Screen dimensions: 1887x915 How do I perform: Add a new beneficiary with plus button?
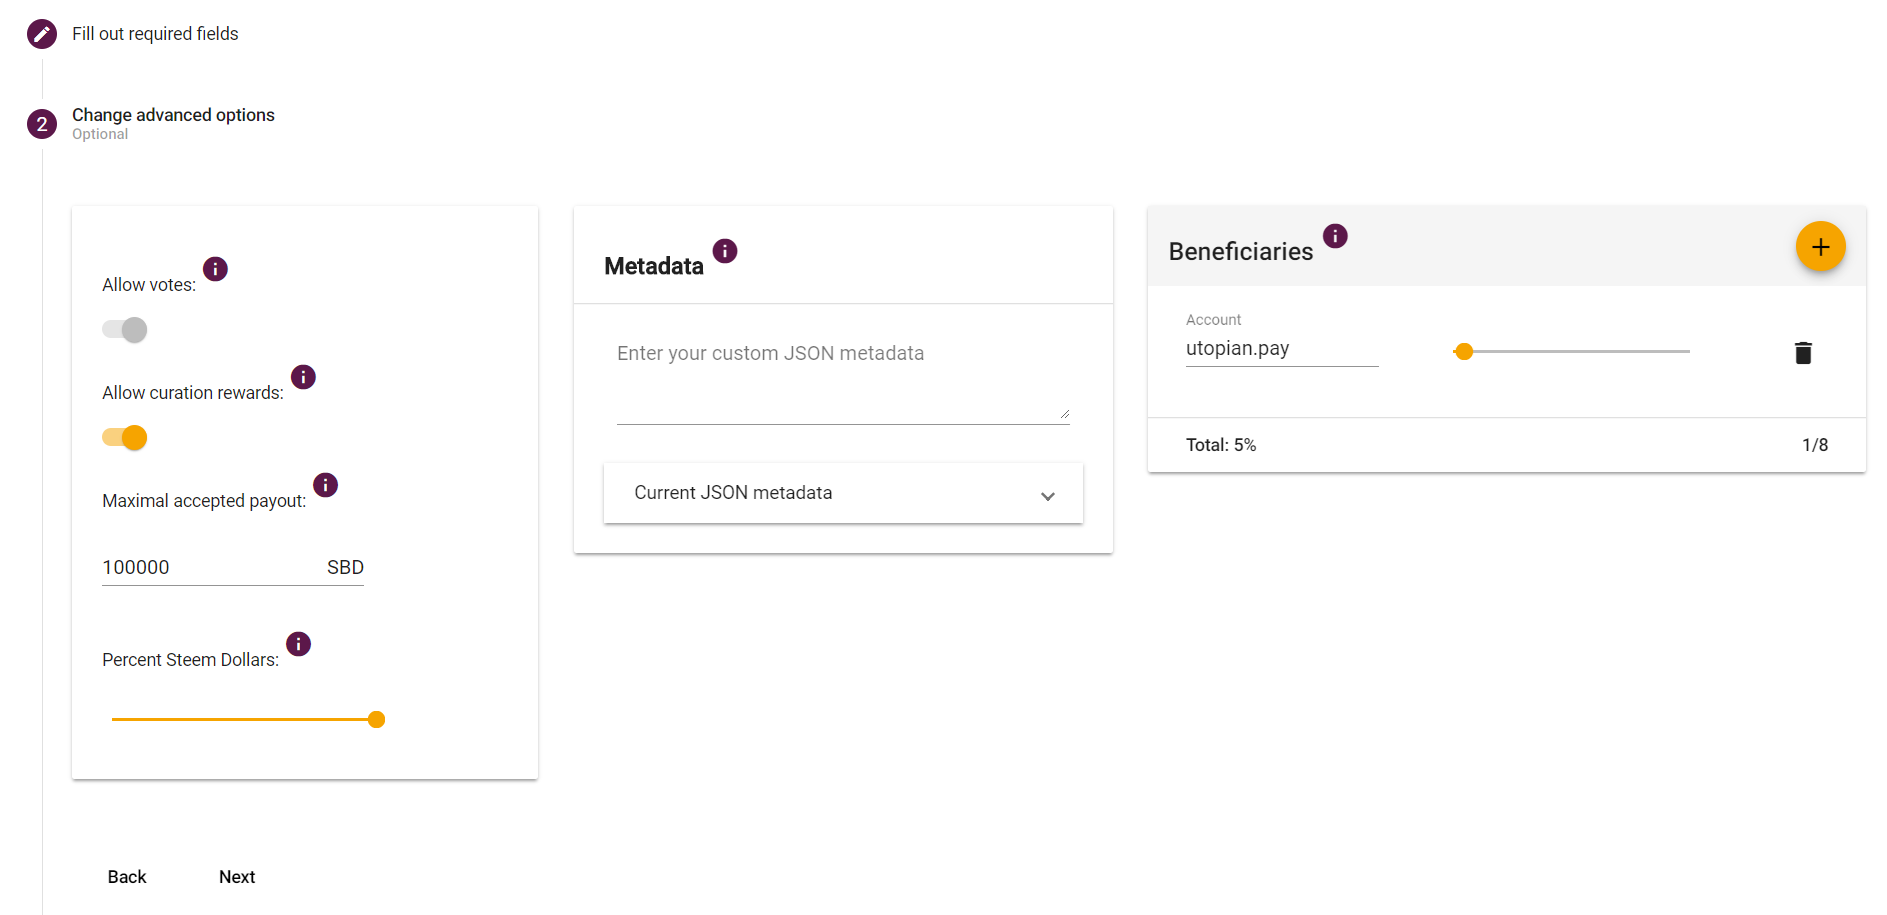[1820, 247]
